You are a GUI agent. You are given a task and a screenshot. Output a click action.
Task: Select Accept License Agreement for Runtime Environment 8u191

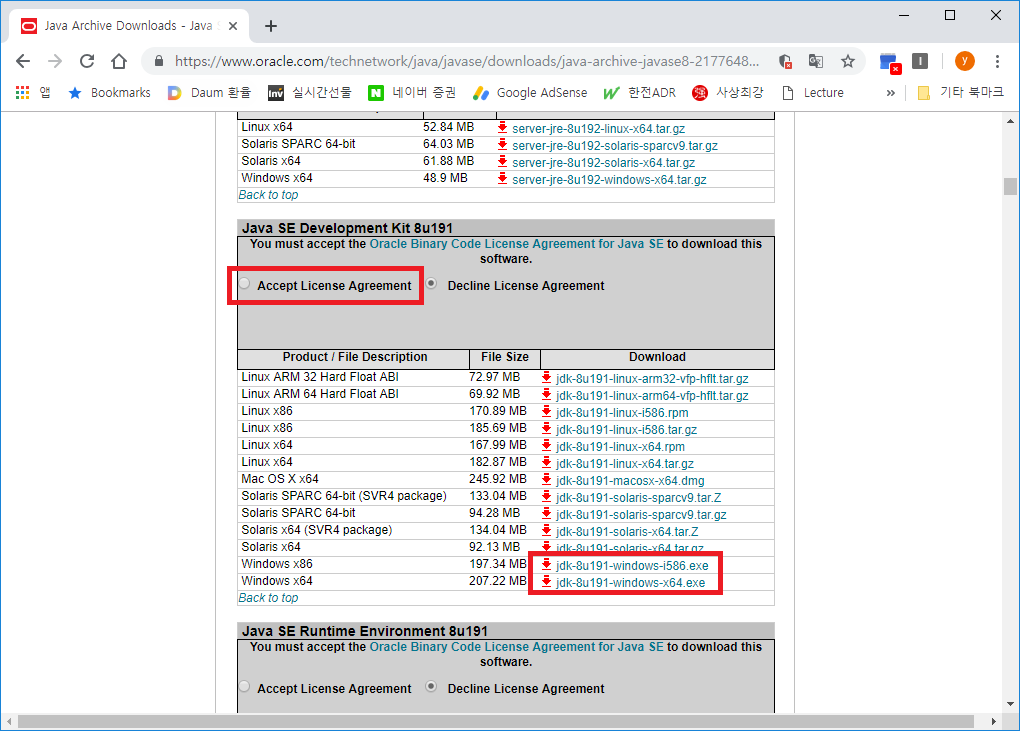click(245, 688)
